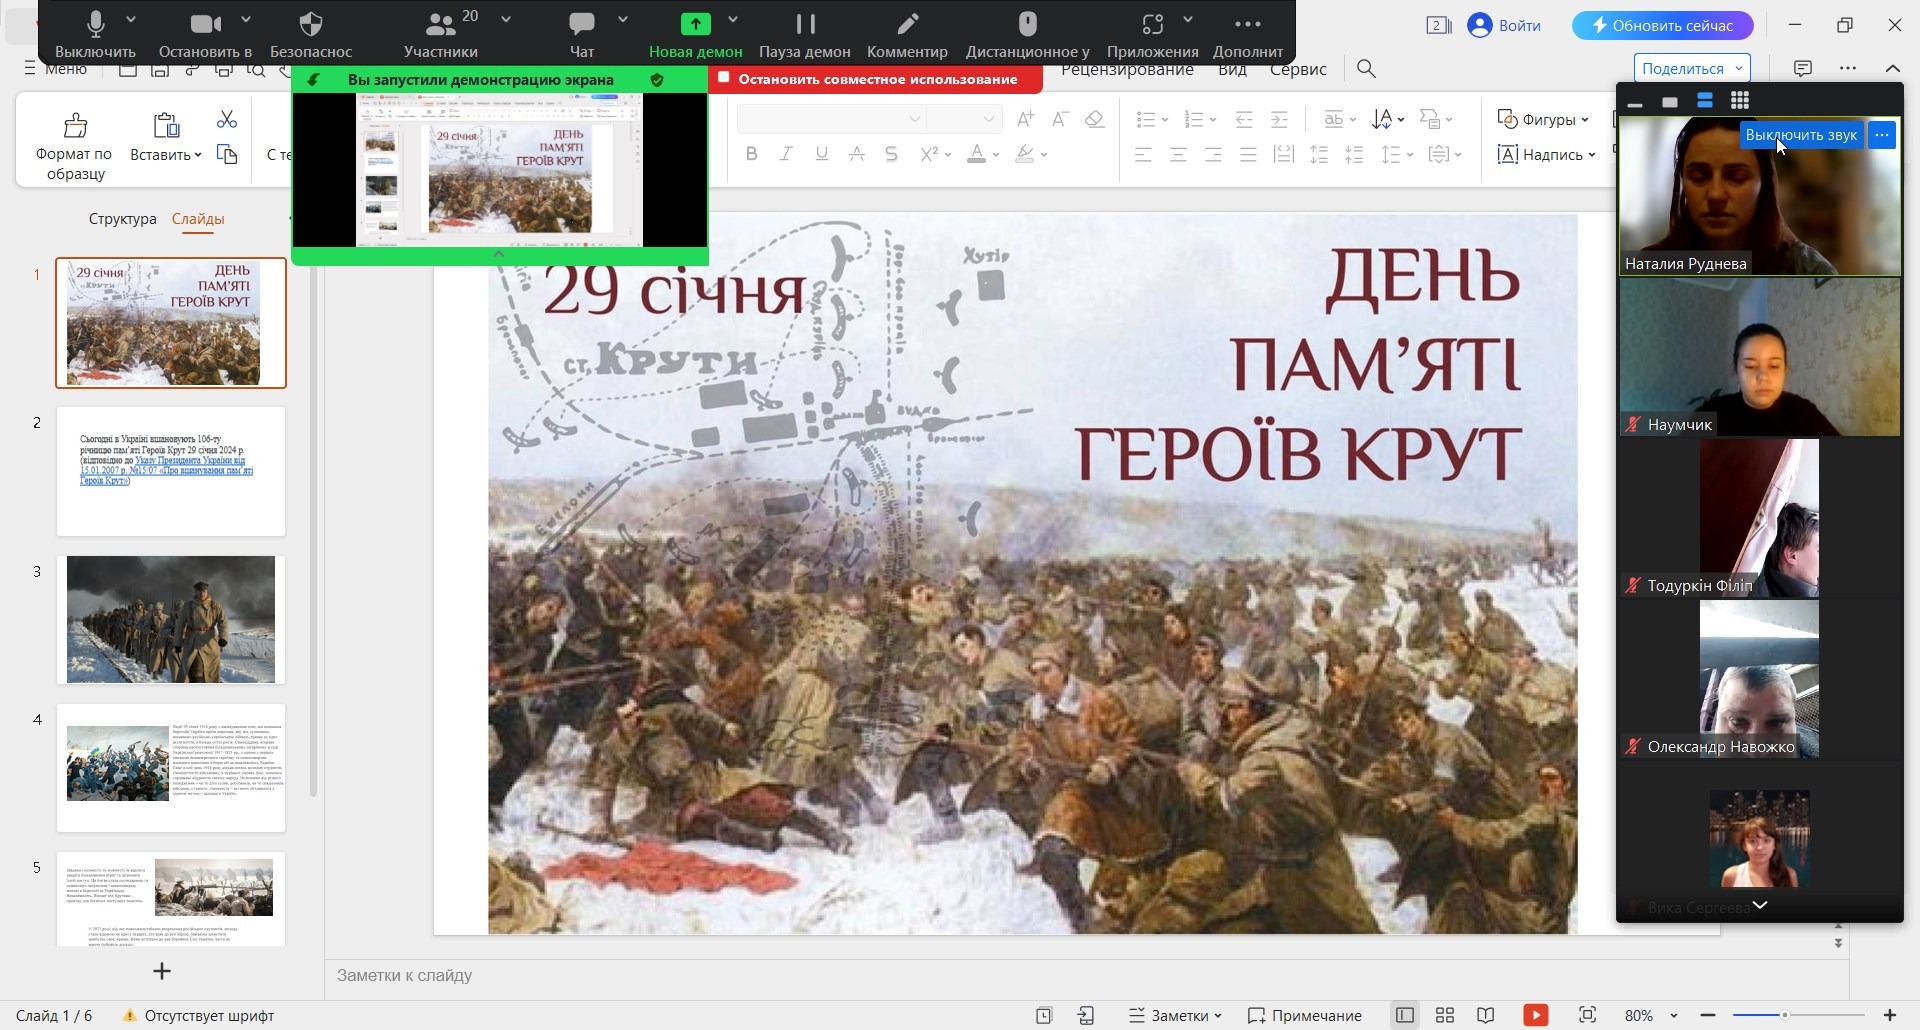
Task: Expand video options arrow
Action: pos(246,20)
